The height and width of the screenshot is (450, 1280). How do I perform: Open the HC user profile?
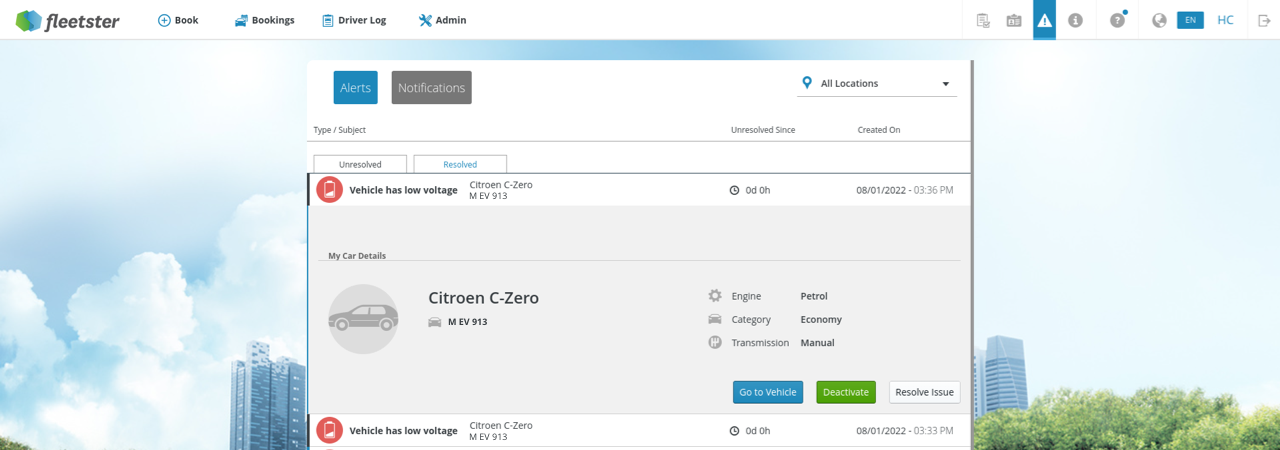point(1225,20)
